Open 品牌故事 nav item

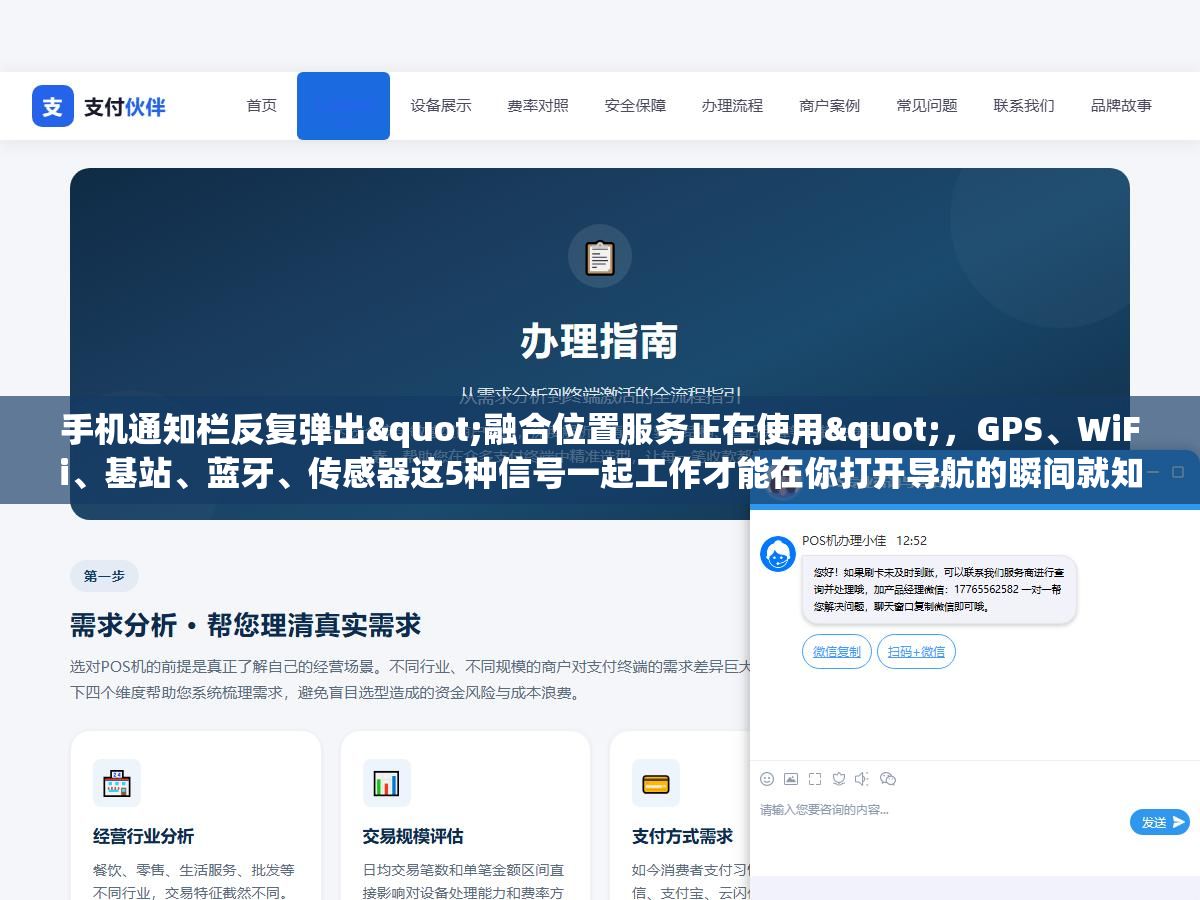[x=1121, y=106]
